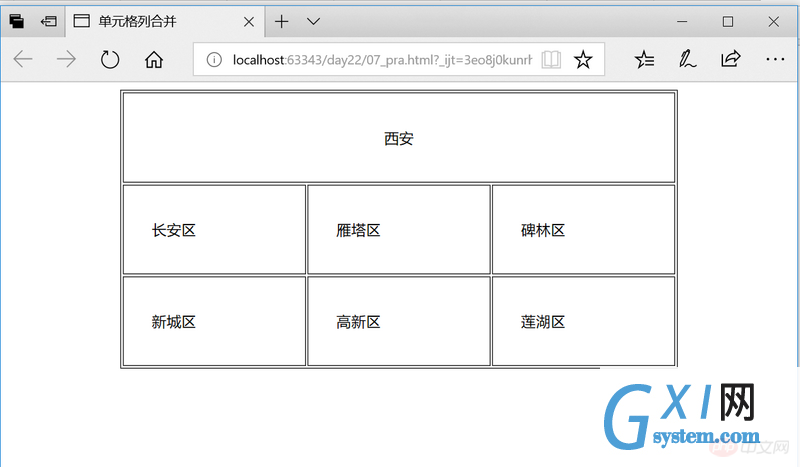
Task: Go back to previous page
Action: click(23, 59)
